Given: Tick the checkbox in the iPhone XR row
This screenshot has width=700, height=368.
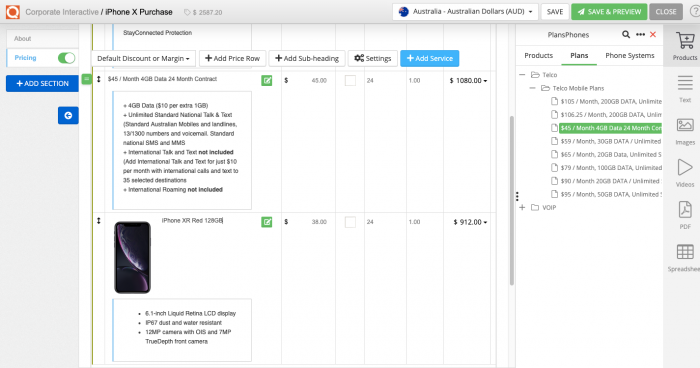Looking at the screenshot, I should [350, 222].
